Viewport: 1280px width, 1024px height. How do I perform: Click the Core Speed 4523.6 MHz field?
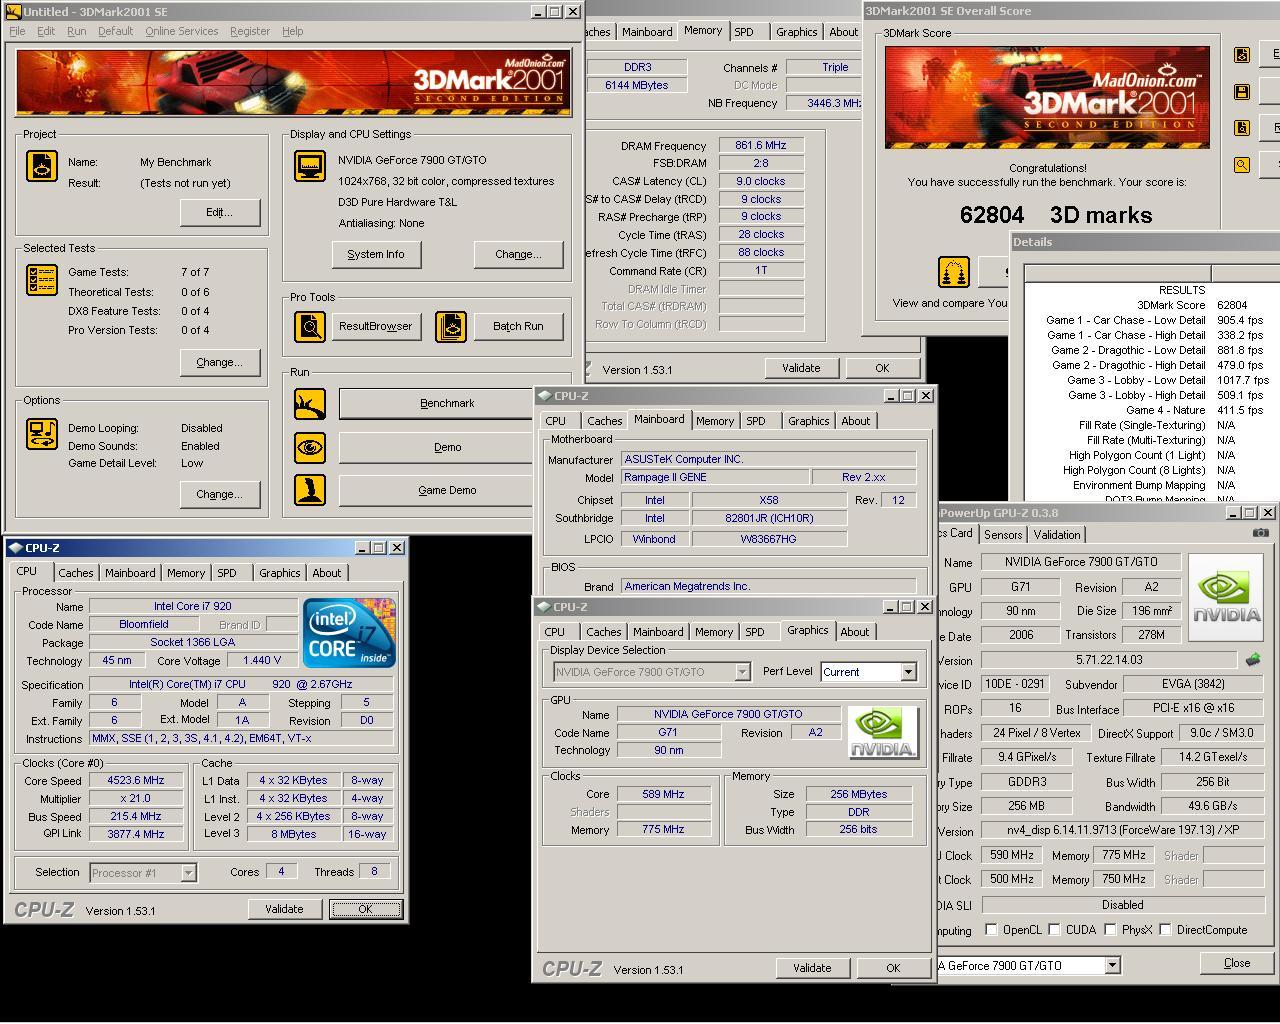[136, 781]
